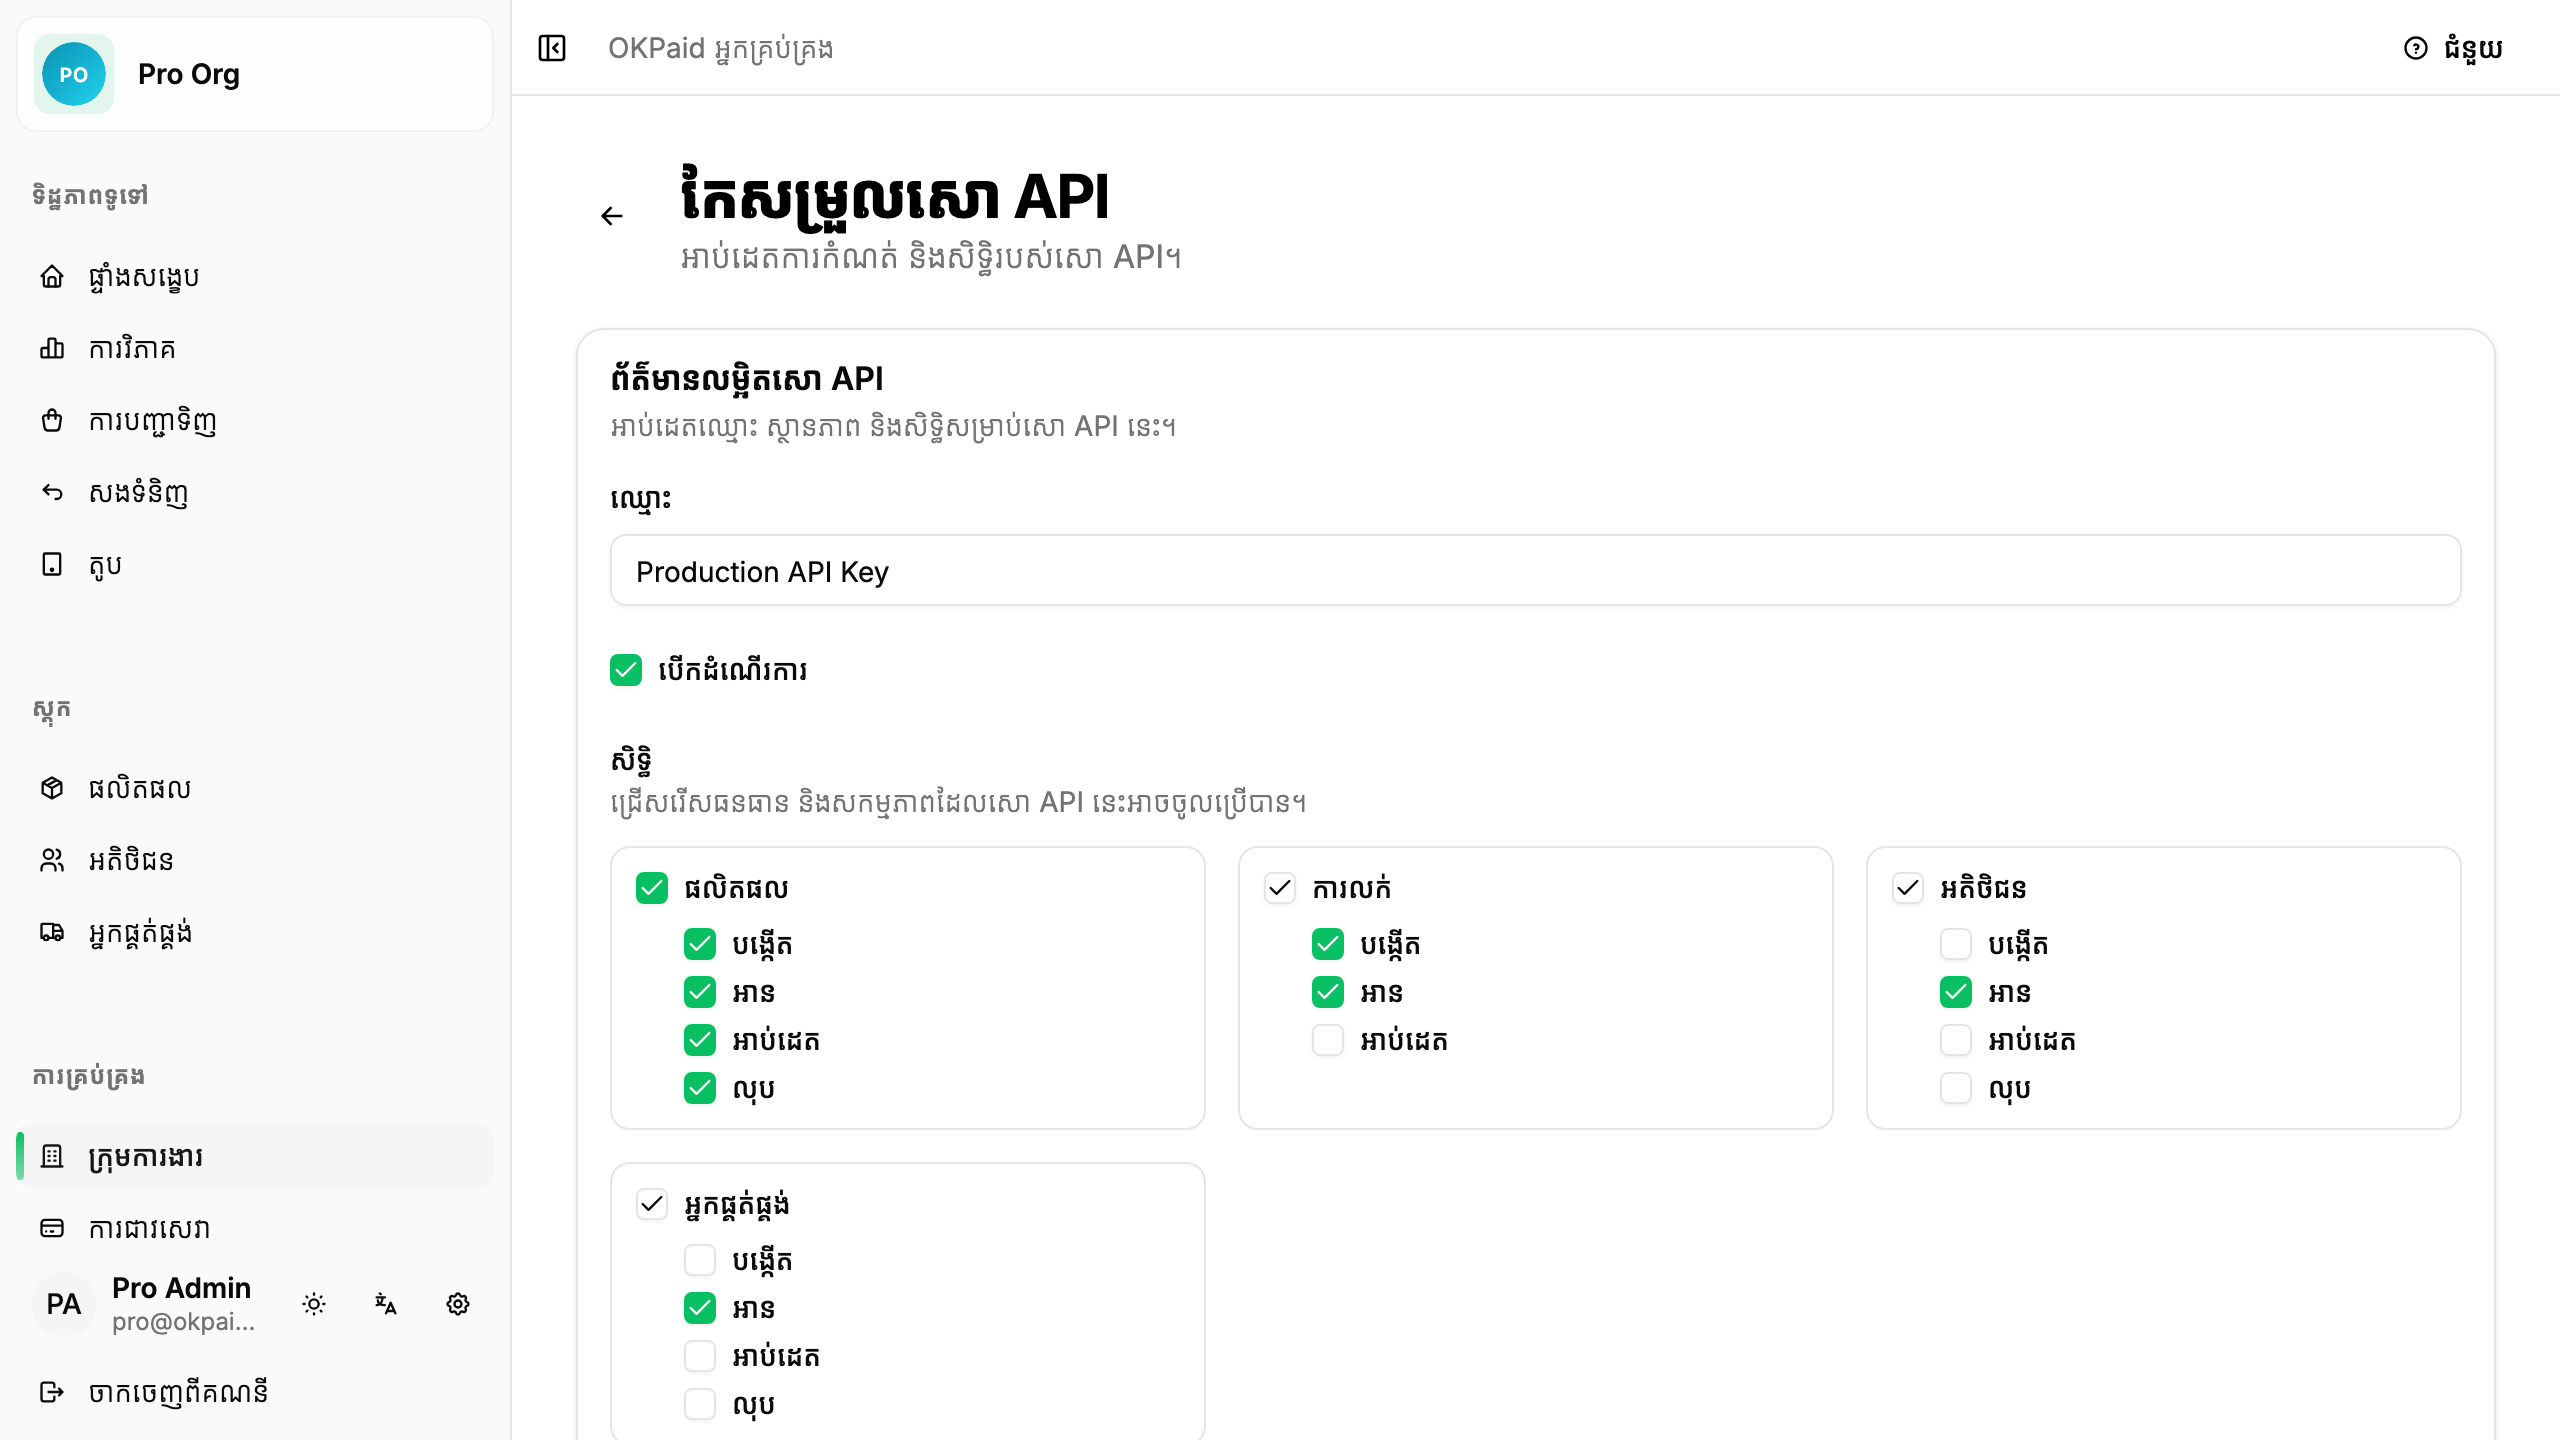Toggle the sales group checkbox
This screenshot has height=1440, width=2560.
coord(1280,888)
